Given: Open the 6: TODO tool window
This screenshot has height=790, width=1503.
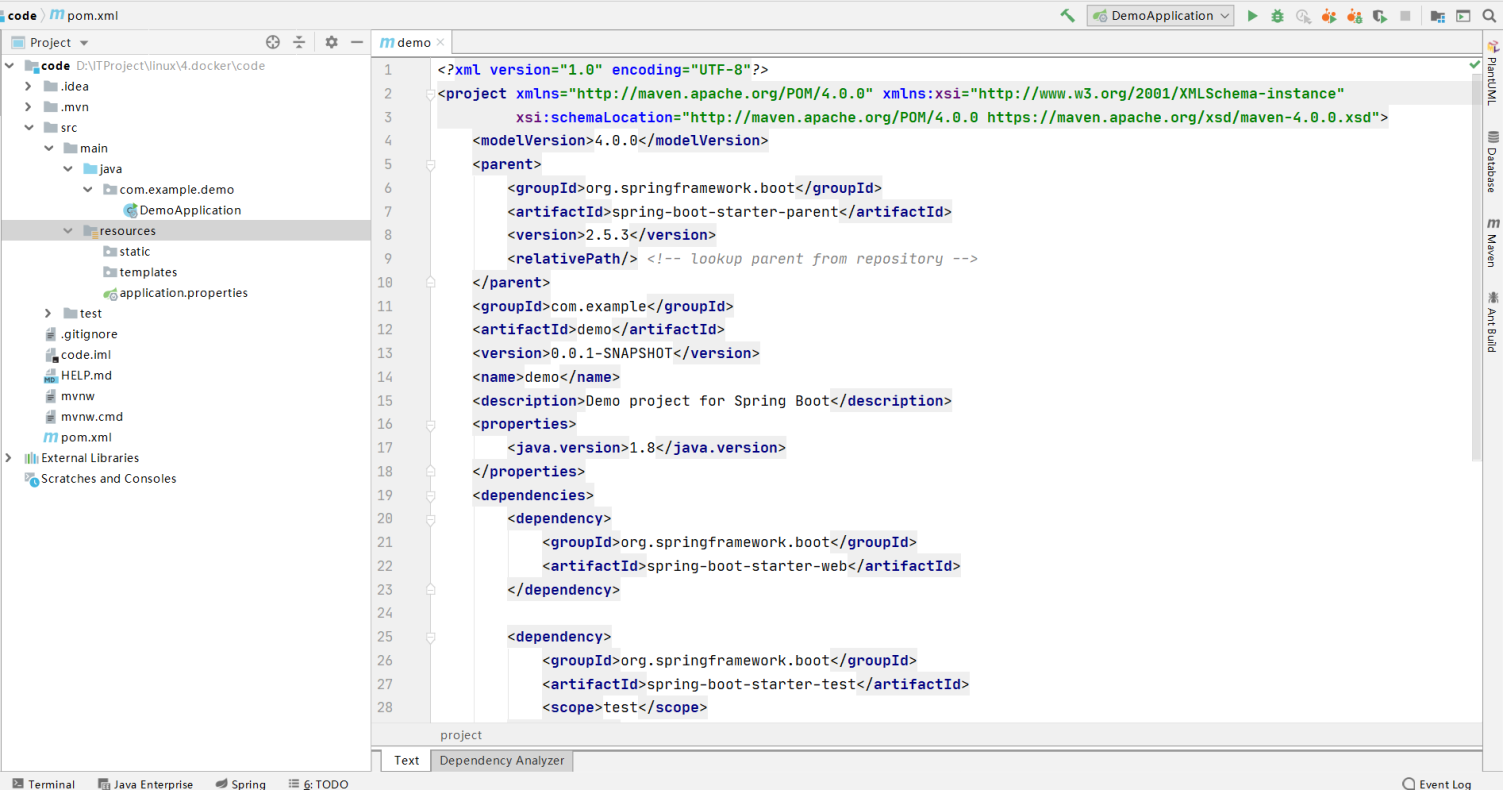Looking at the screenshot, I should [318, 784].
